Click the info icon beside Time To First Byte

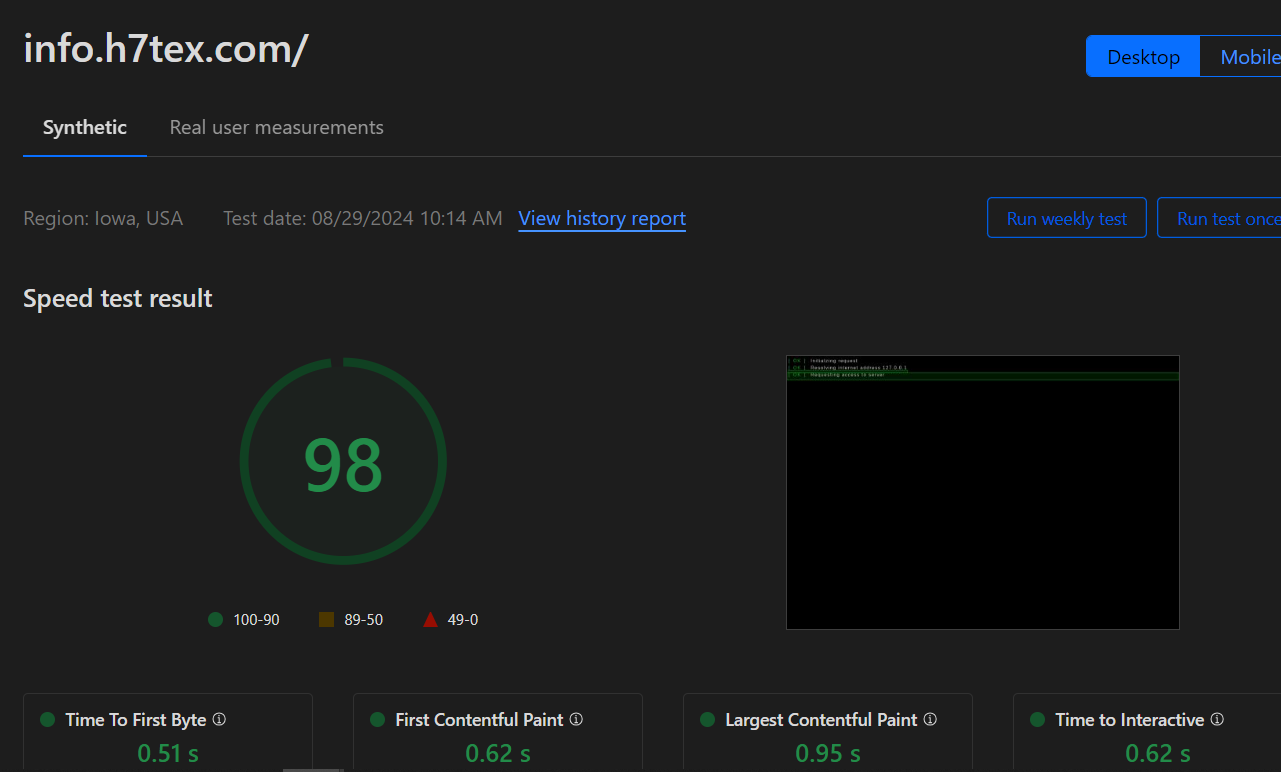pos(219,720)
